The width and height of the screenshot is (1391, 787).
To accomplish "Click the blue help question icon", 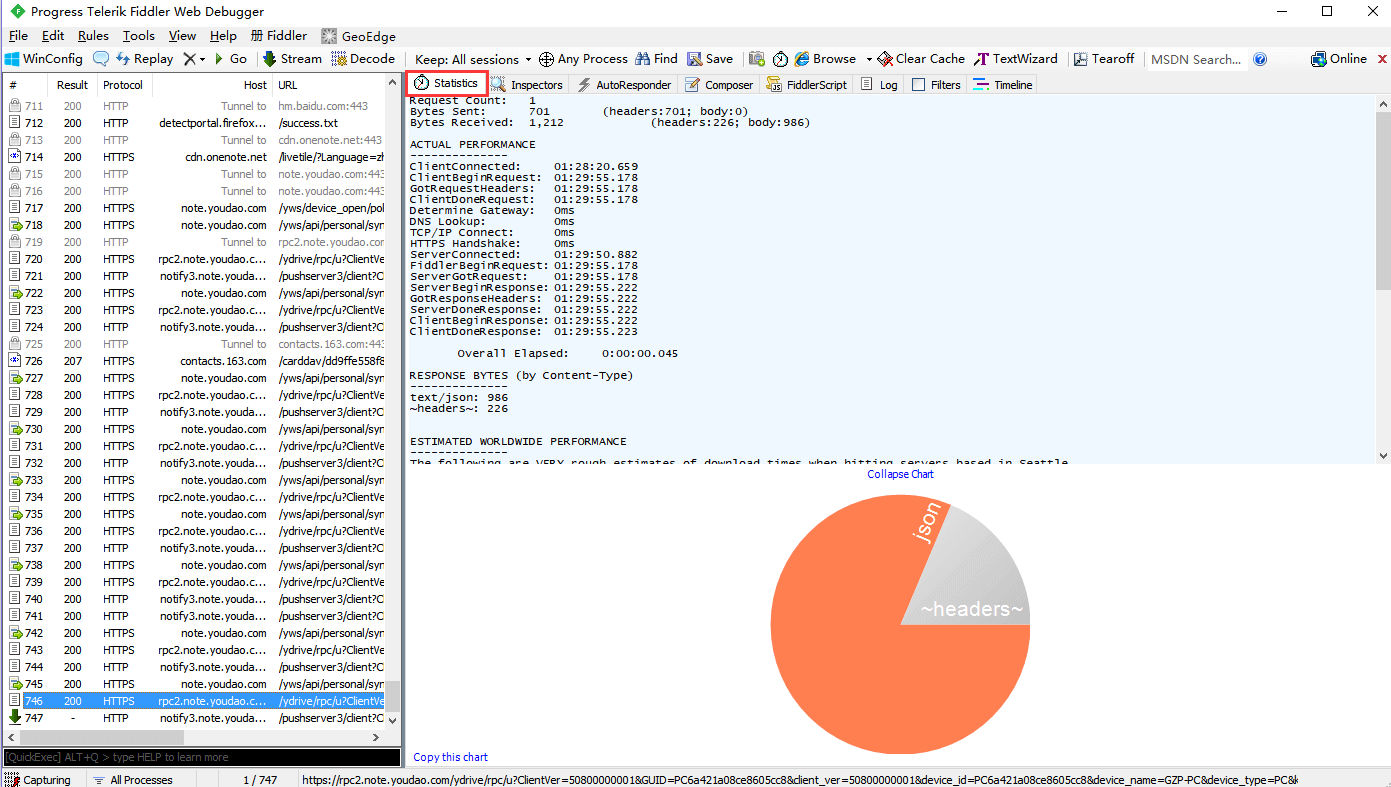I will pos(1260,59).
